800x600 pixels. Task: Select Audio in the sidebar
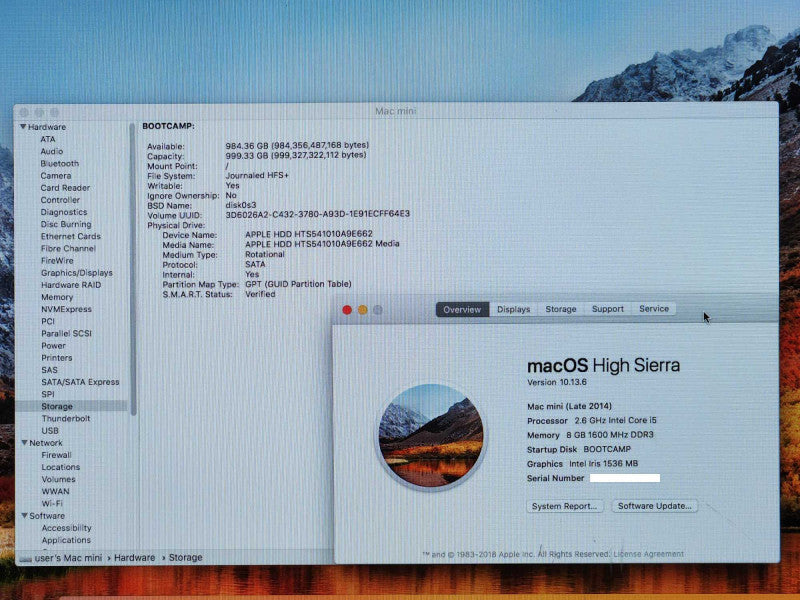point(52,151)
